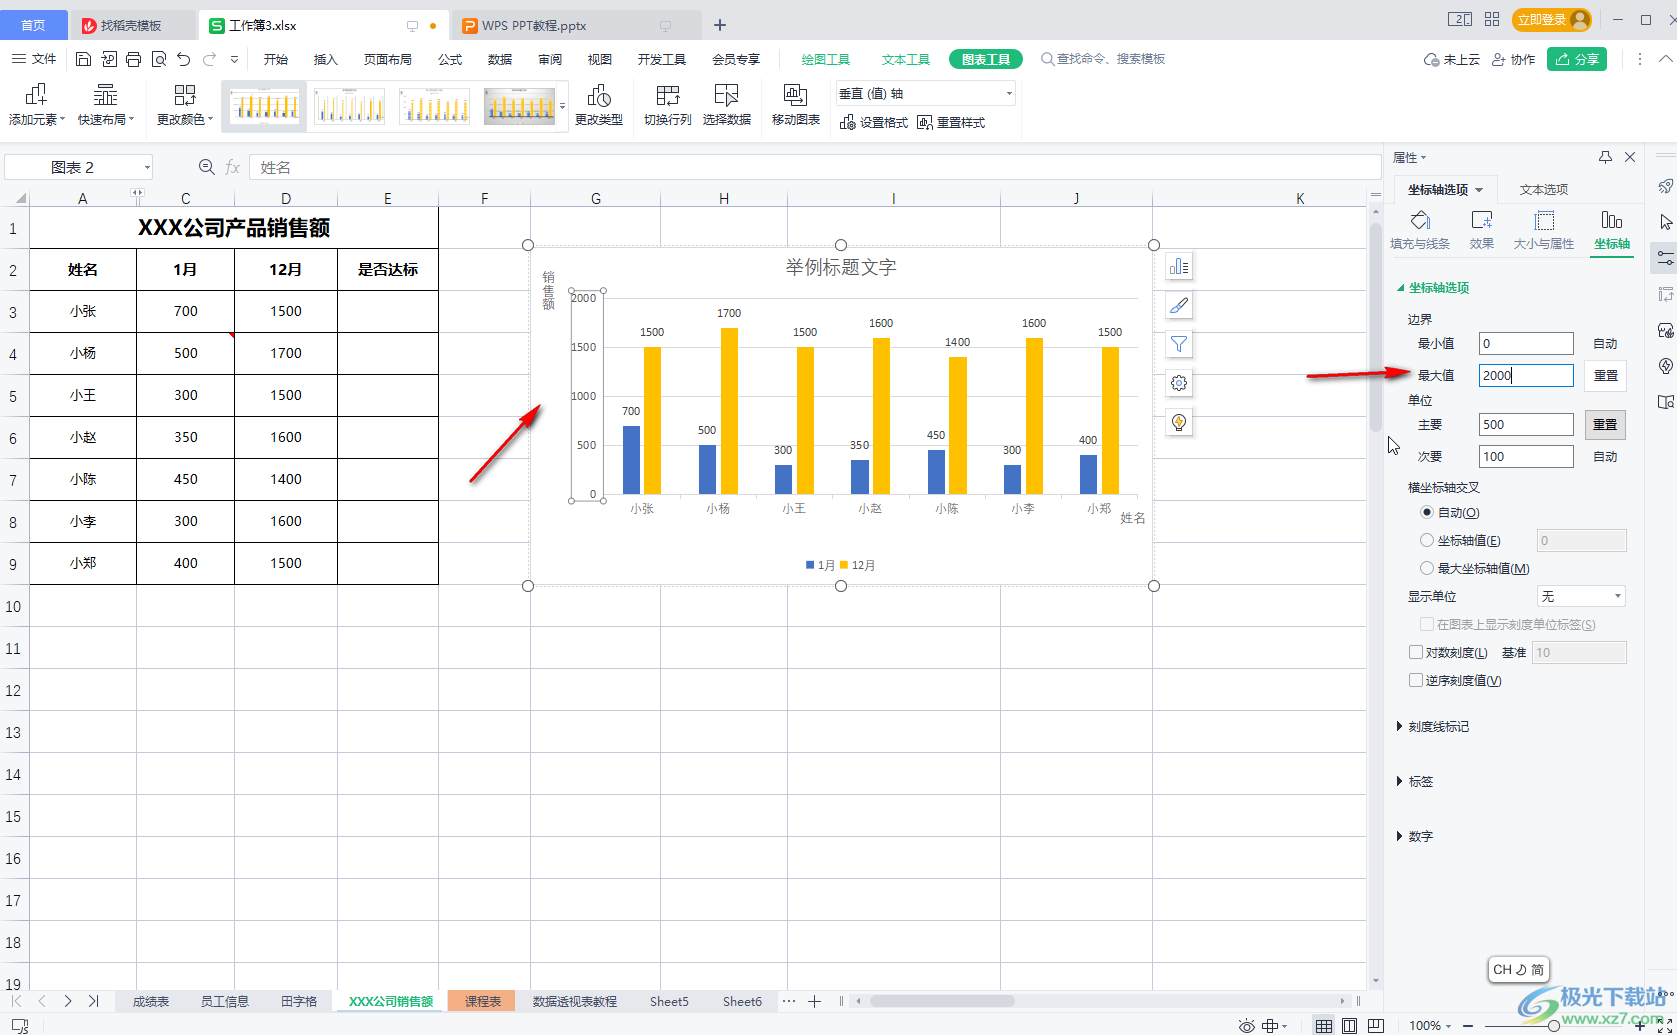This screenshot has width=1677, height=1035.
Task: Click Change Type (更改类型) chart icon
Action: [x=599, y=104]
